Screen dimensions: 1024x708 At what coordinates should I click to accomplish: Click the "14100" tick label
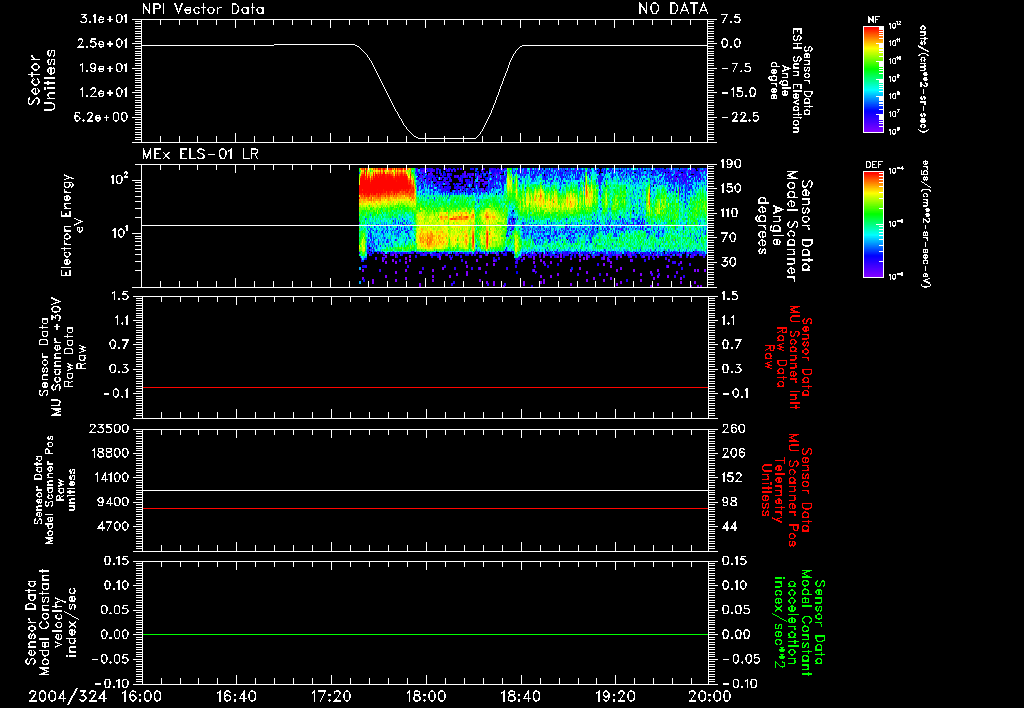pos(108,477)
